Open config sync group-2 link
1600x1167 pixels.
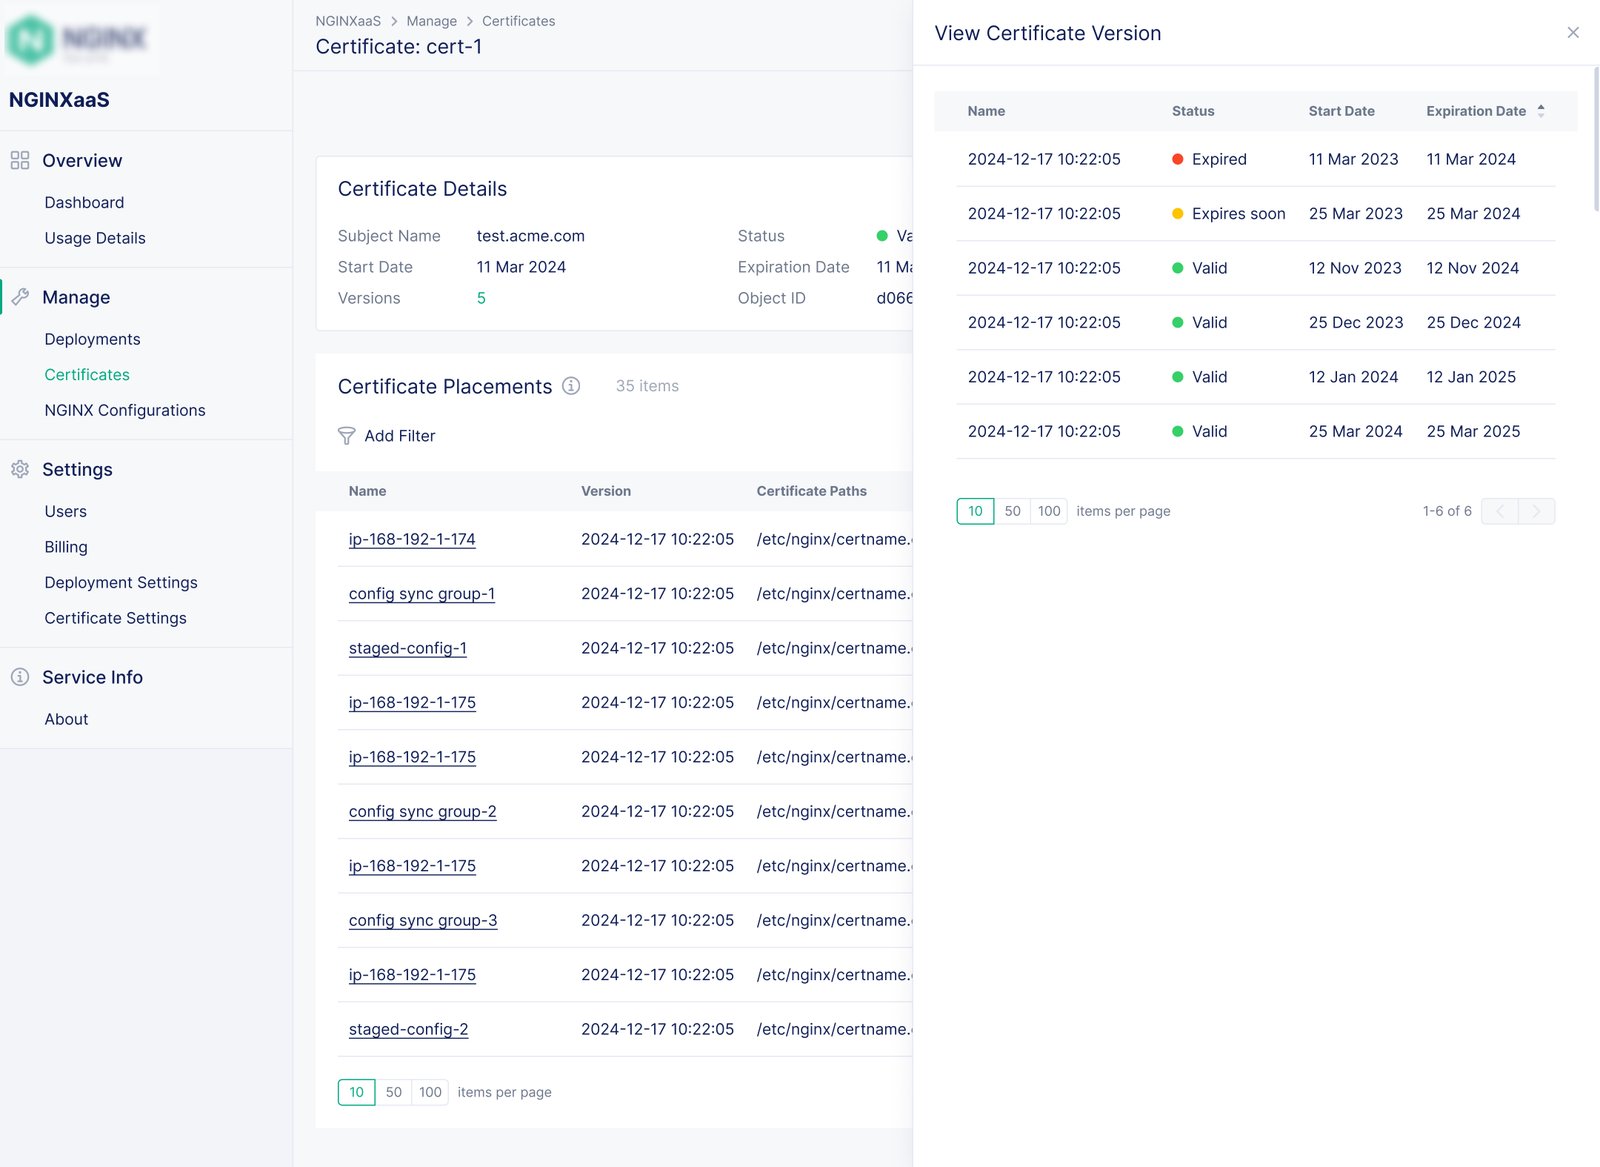pyautogui.click(x=423, y=812)
